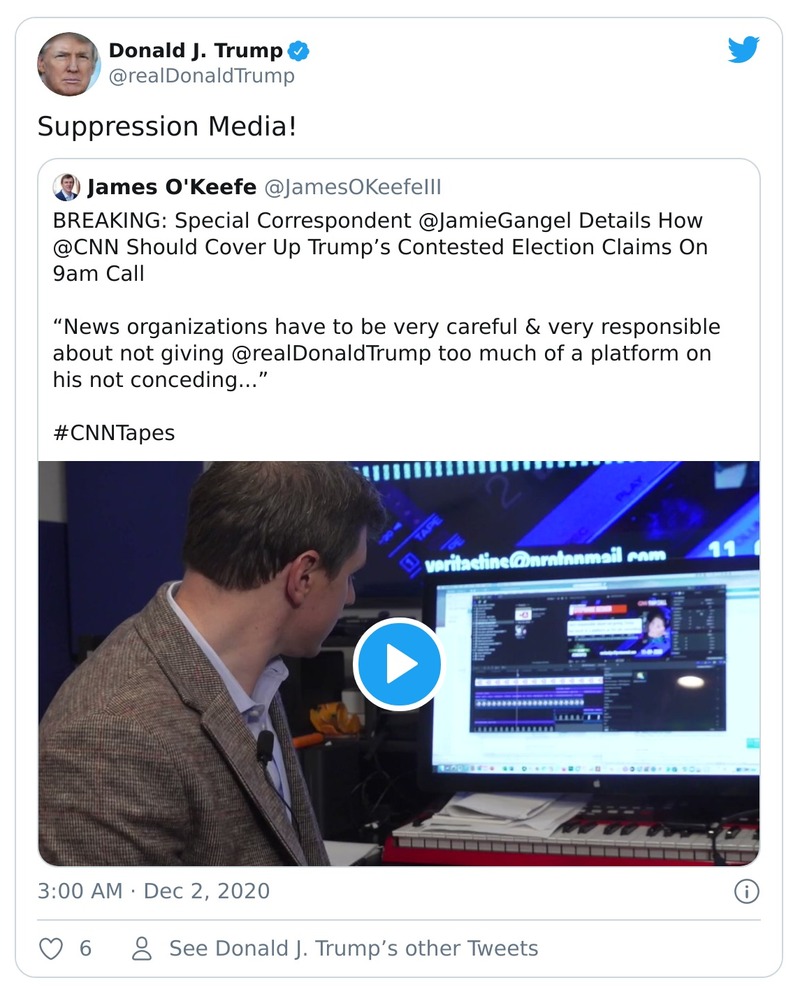Click James O'Keefe's small profile avatar
This screenshot has width=800, height=1001.
(67, 187)
